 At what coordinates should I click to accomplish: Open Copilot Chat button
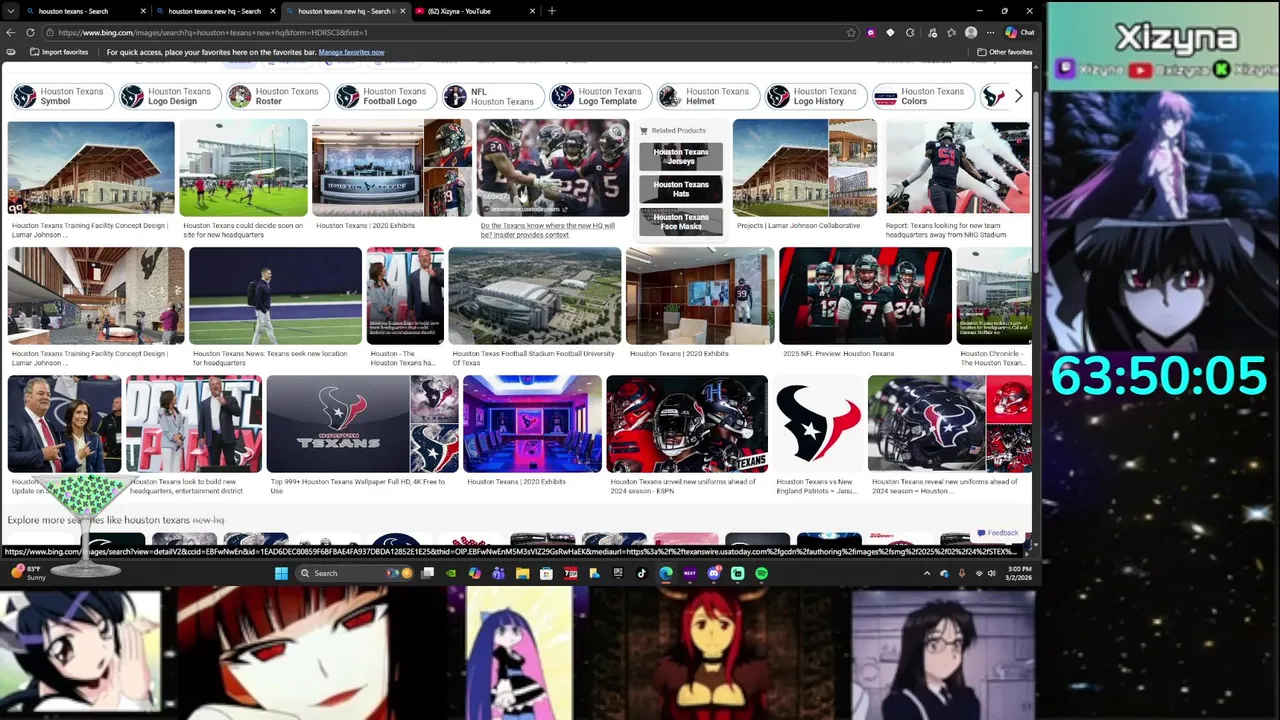(1020, 32)
